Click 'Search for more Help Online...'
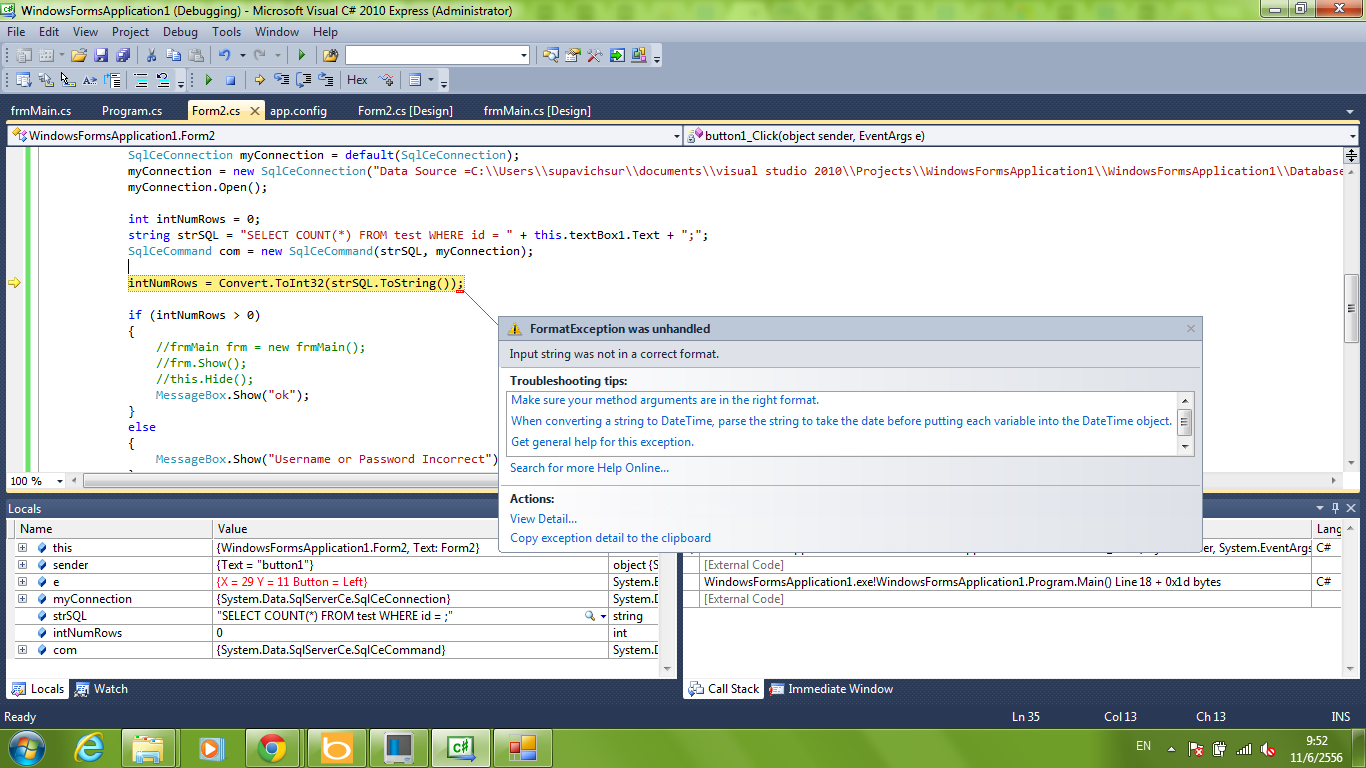This screenshot has width=1366, height=768. coord(589,468)
